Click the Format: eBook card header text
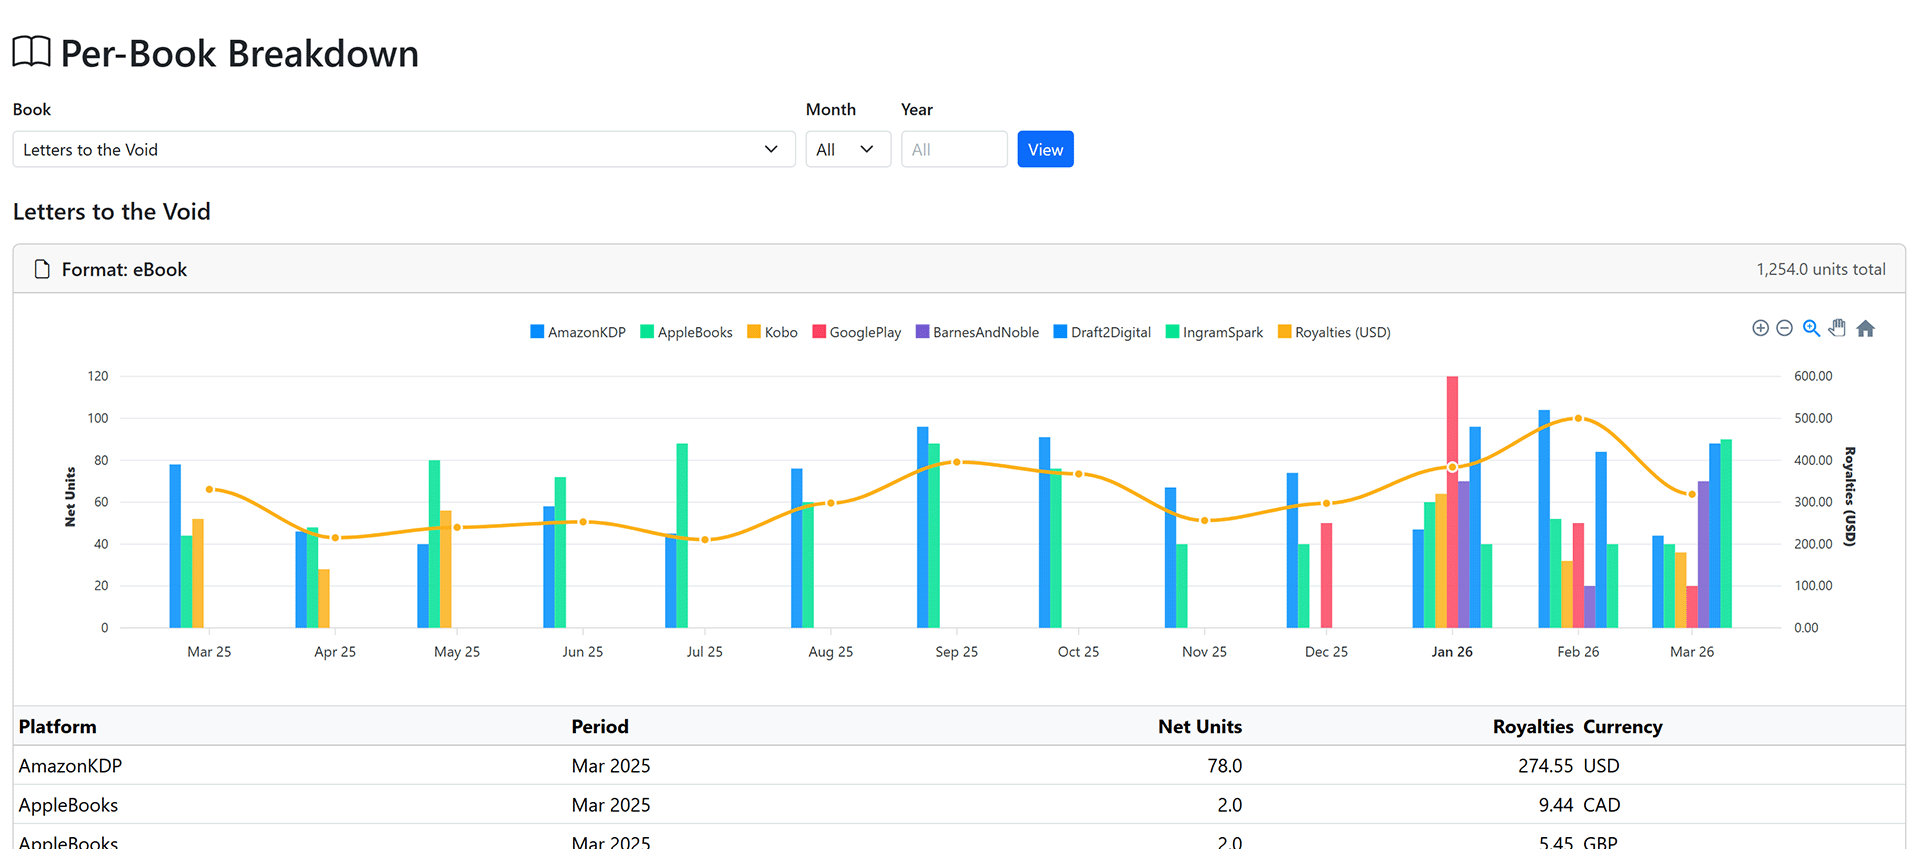This screenshot has height=849, width=1920. tap(124, 269)
